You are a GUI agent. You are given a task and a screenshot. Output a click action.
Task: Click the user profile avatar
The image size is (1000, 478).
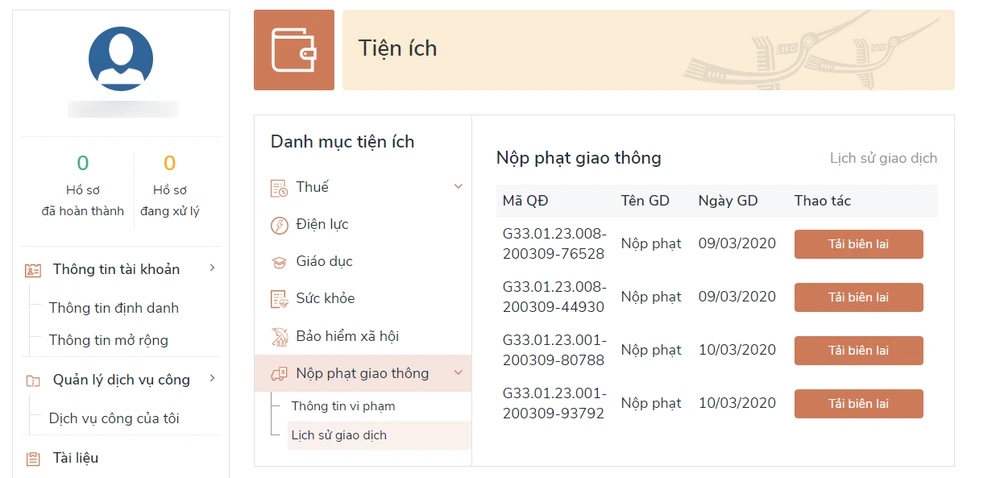[121, 59]
